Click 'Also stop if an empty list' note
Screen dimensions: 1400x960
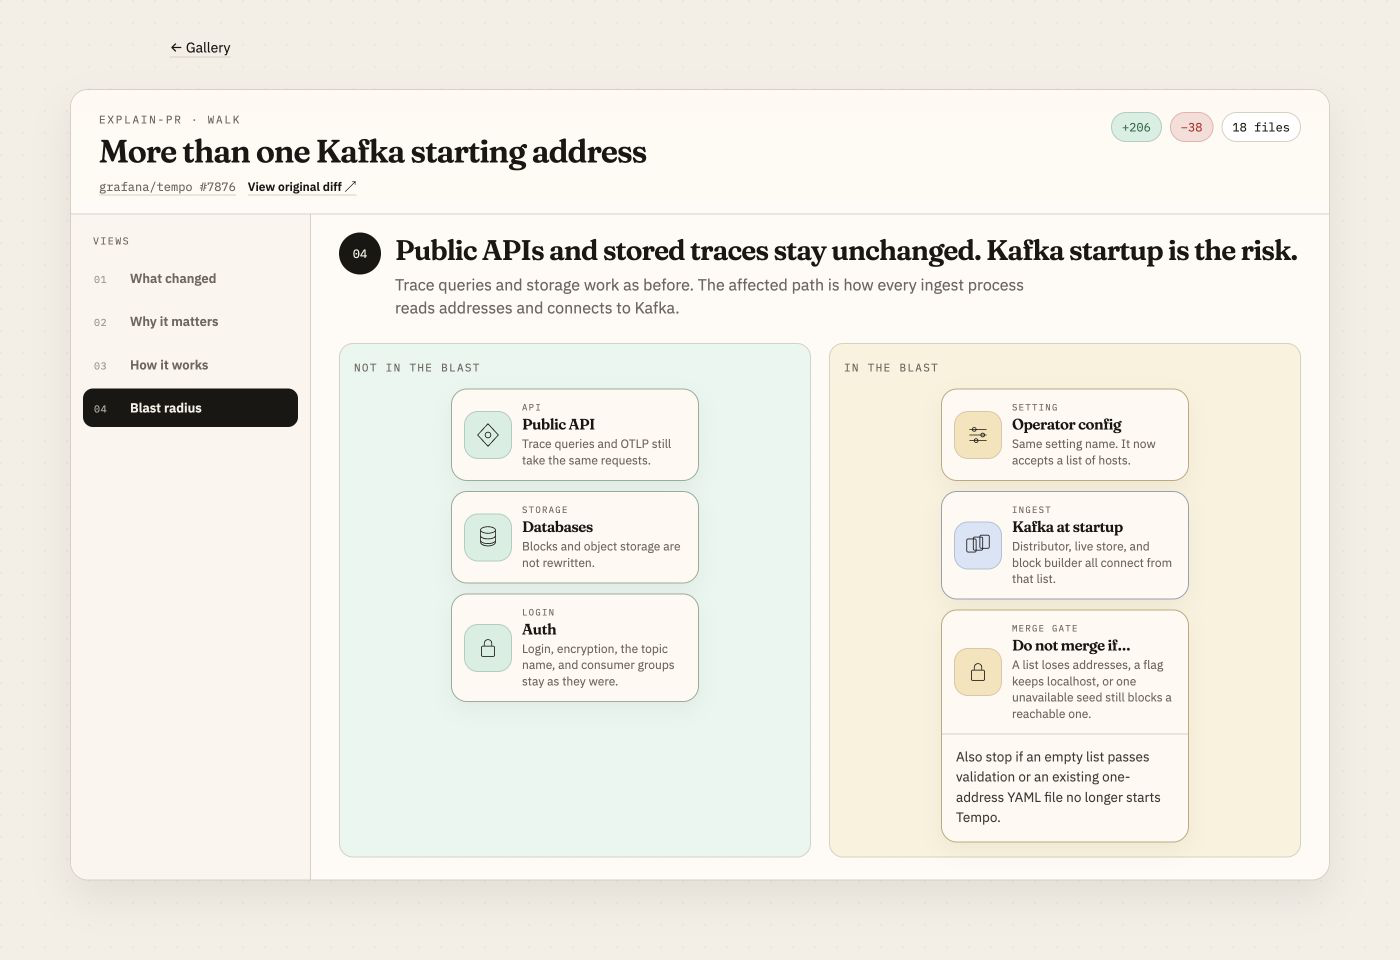(x=1058, y=787)
